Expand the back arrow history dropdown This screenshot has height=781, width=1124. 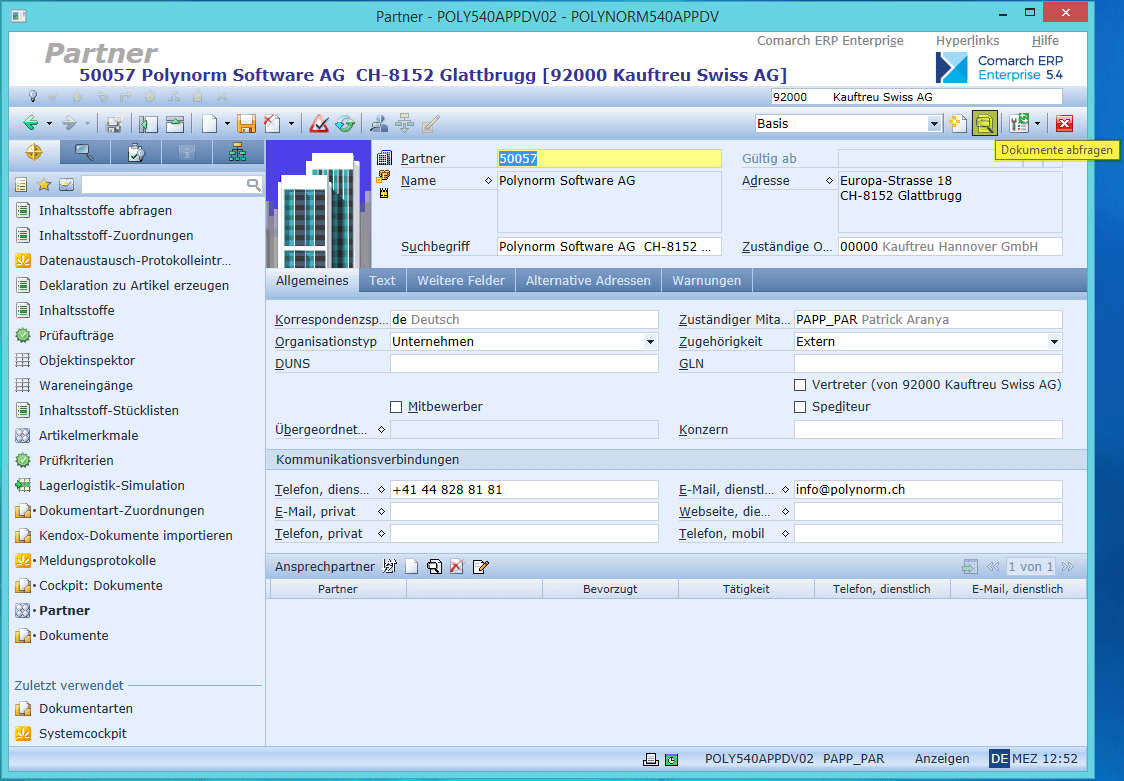49,124
